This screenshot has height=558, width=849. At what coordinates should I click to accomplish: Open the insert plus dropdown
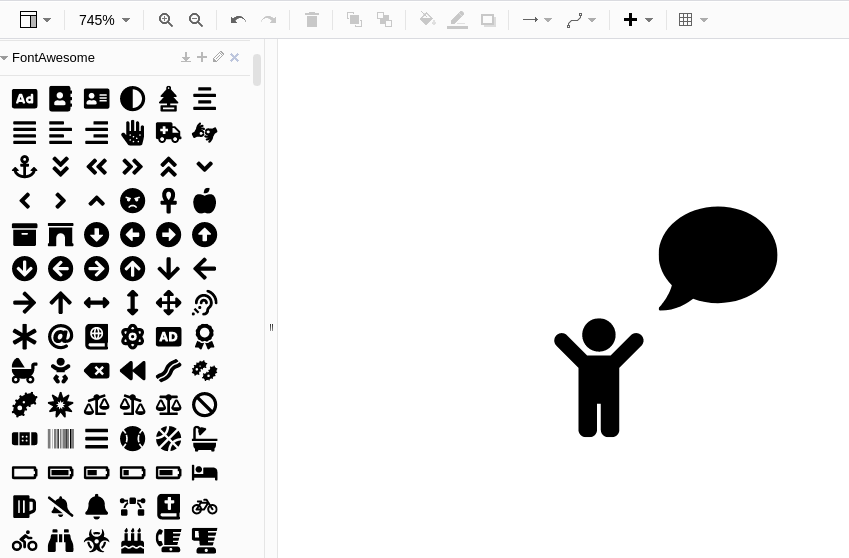(x=638, y=20)
